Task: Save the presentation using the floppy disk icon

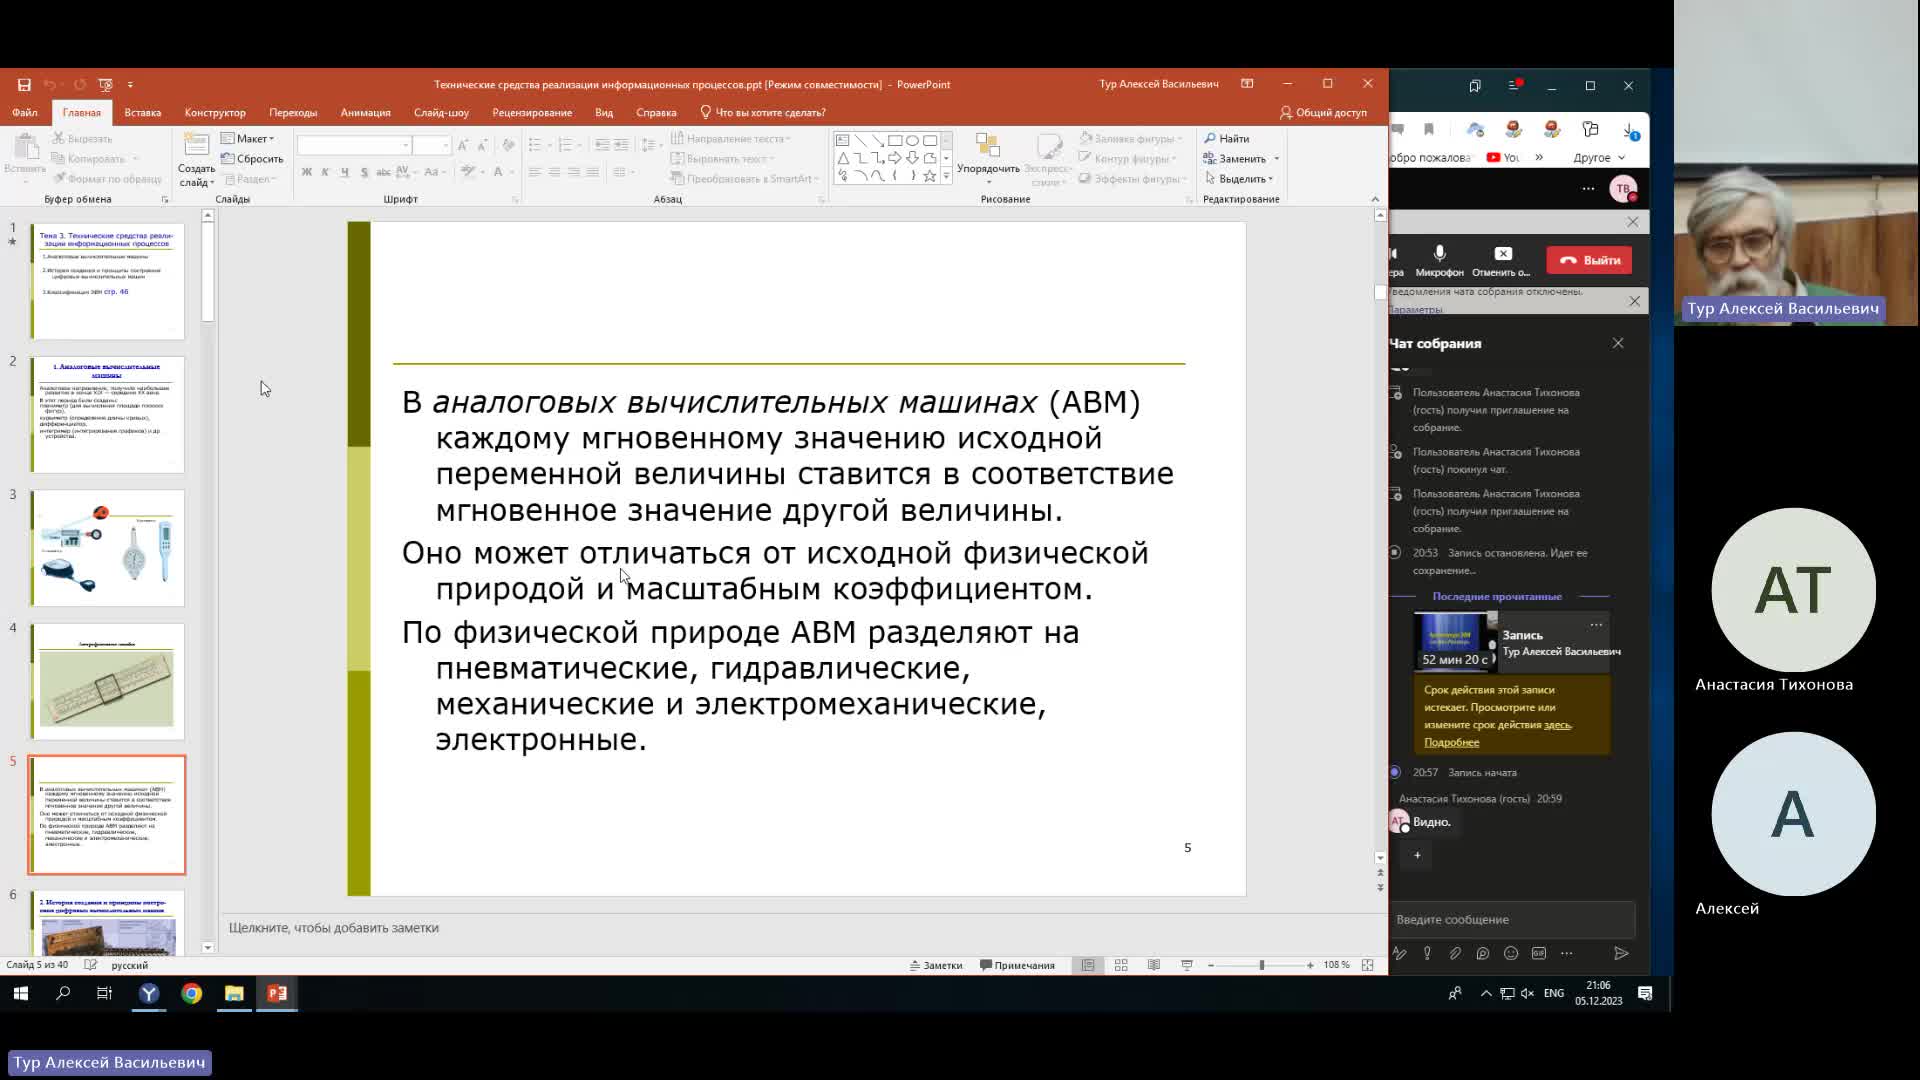Action: pos(24,85)
